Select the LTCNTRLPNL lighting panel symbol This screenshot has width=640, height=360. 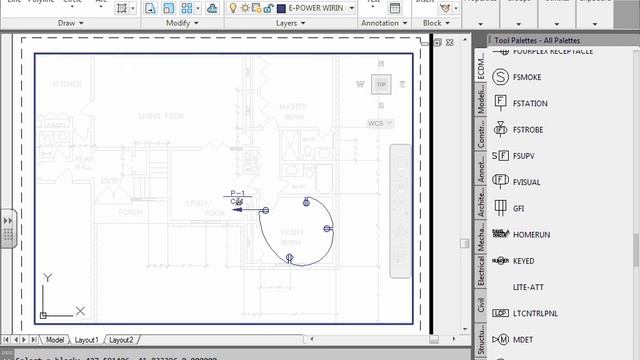(x=525, y=313)
